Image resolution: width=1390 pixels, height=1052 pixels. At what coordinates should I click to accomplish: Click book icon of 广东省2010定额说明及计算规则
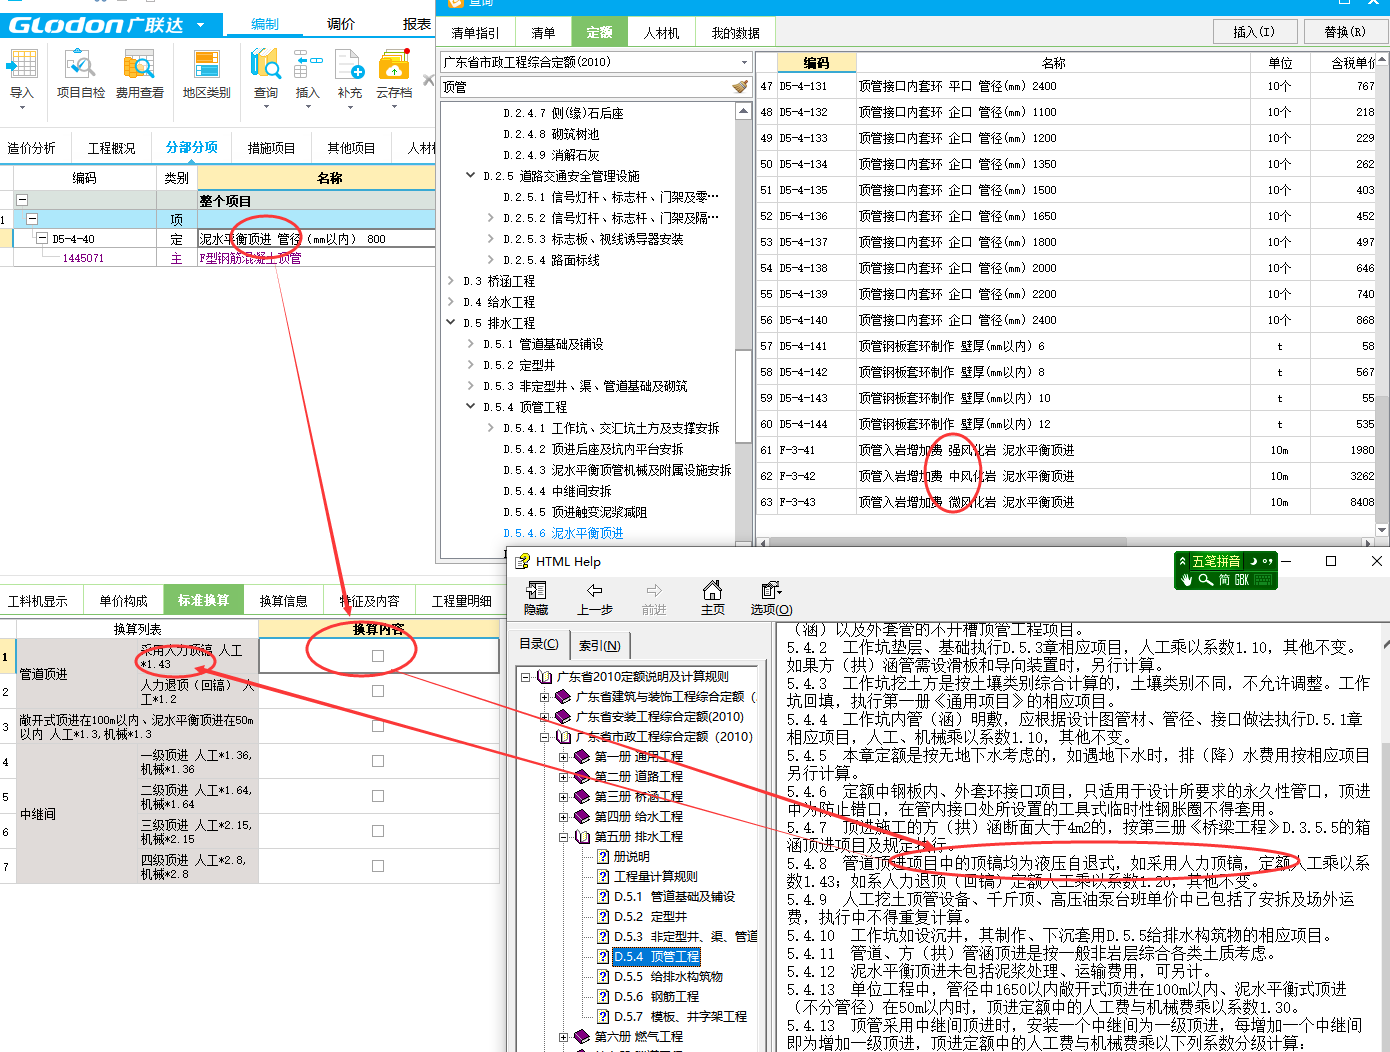[x=545, y=677]
